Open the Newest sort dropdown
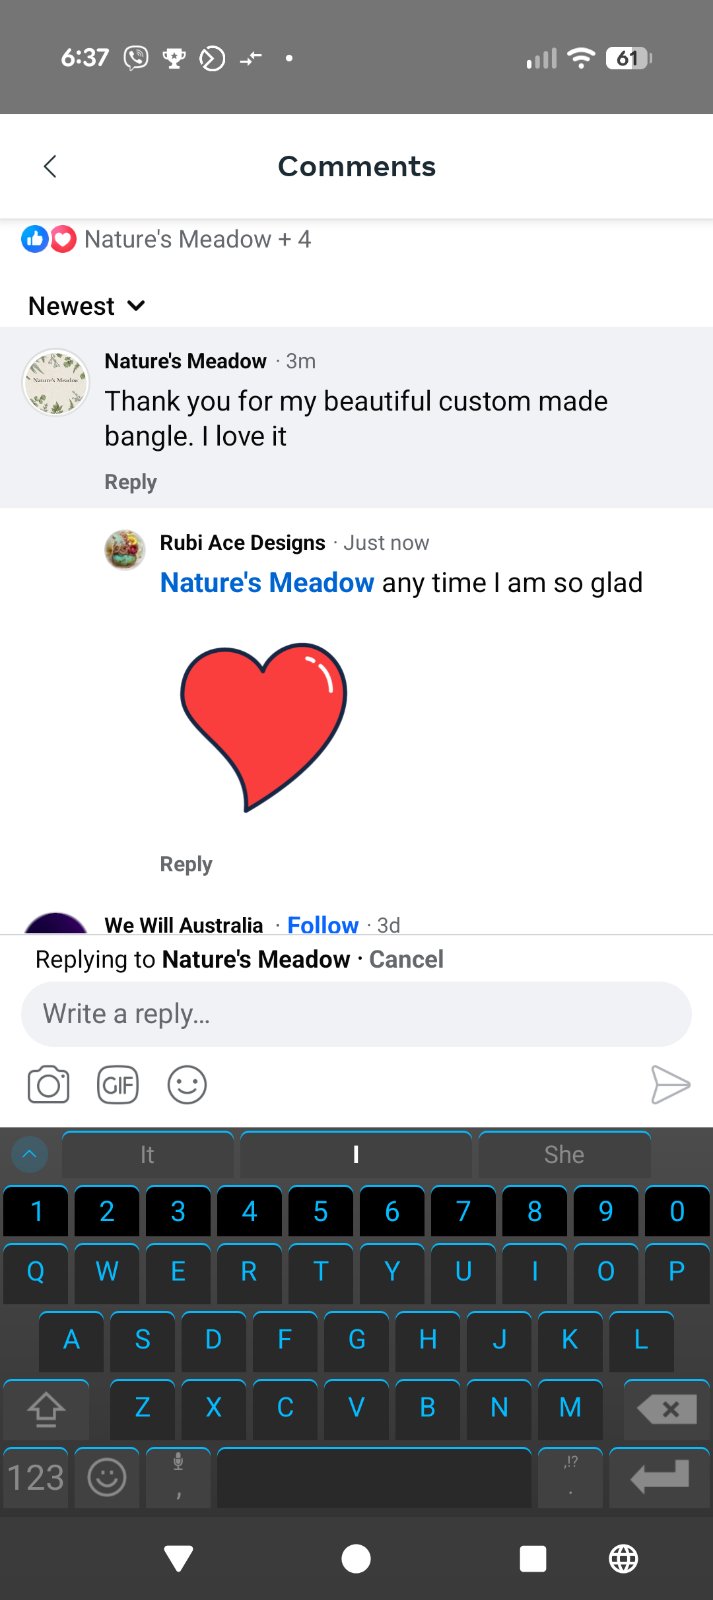Image resolution: width=713 pixels, height=1600 pixels. coord(87,306)
